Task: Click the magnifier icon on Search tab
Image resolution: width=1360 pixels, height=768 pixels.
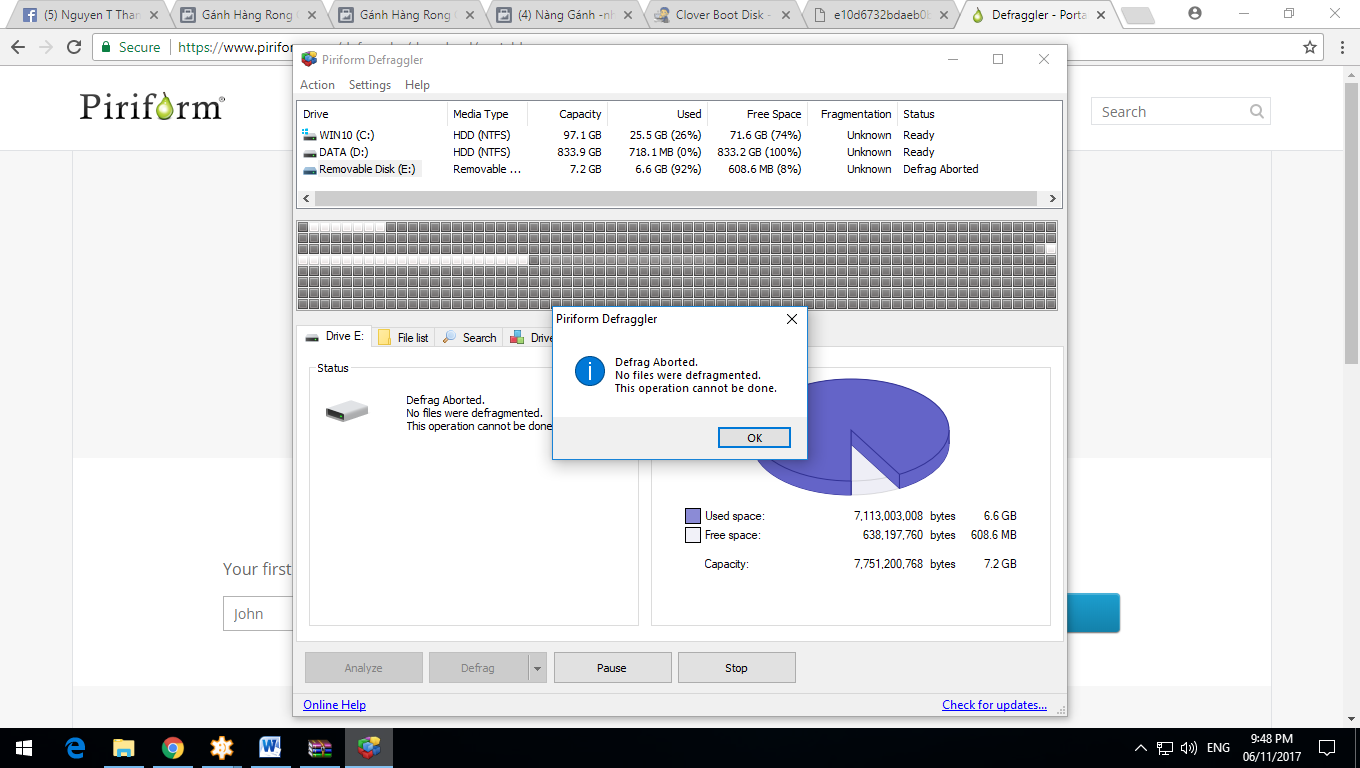Action: (x=450, y=338)
